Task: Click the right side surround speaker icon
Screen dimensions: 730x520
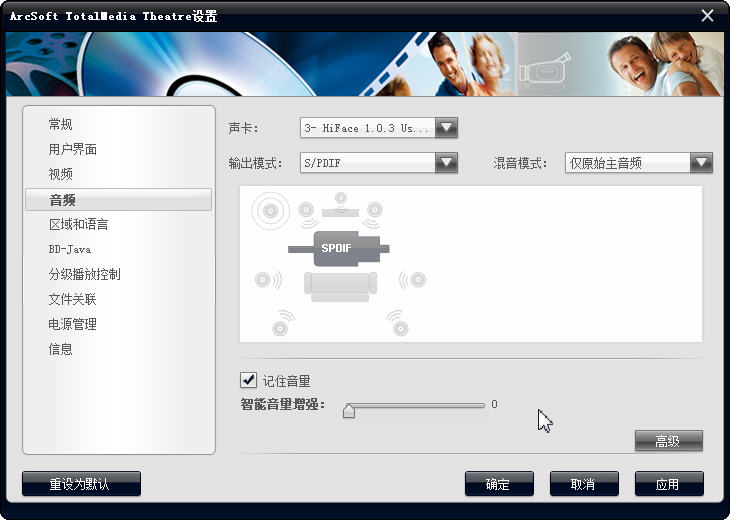Action: pyautogui.click(x=416, y=280)
